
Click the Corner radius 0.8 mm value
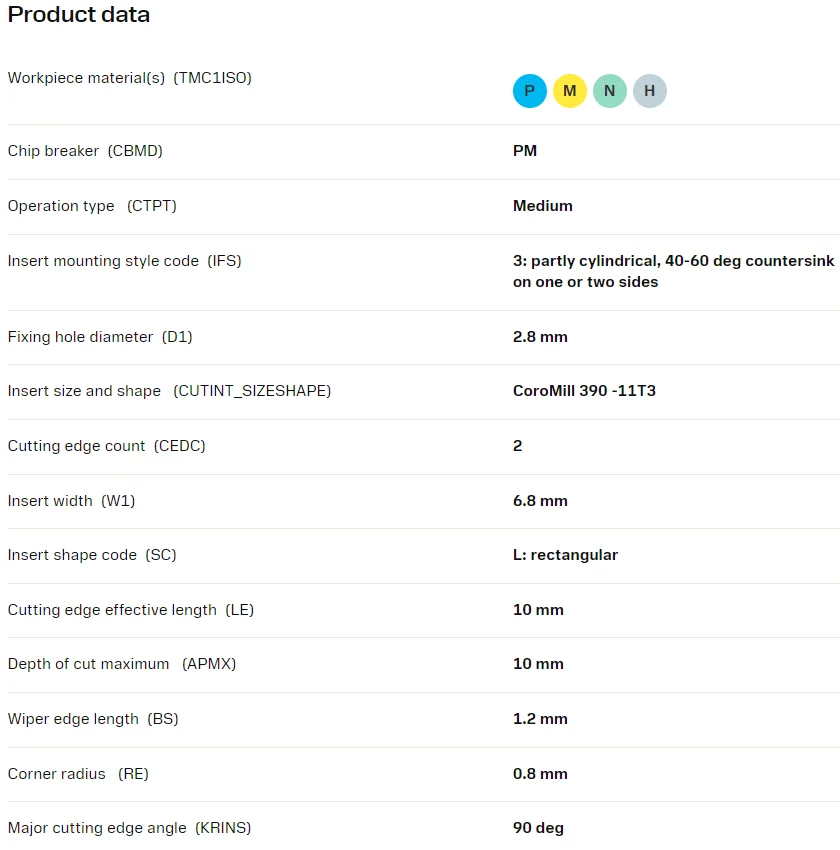click(x=540, y=774)
